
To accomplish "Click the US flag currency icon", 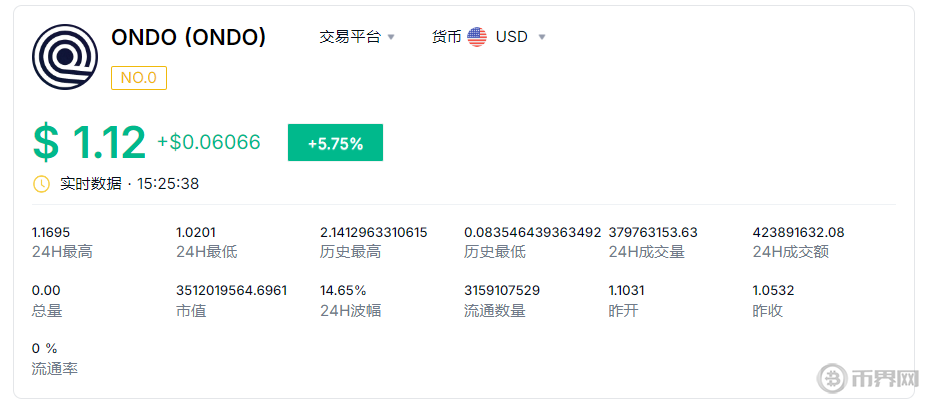I will pos(477,37).
